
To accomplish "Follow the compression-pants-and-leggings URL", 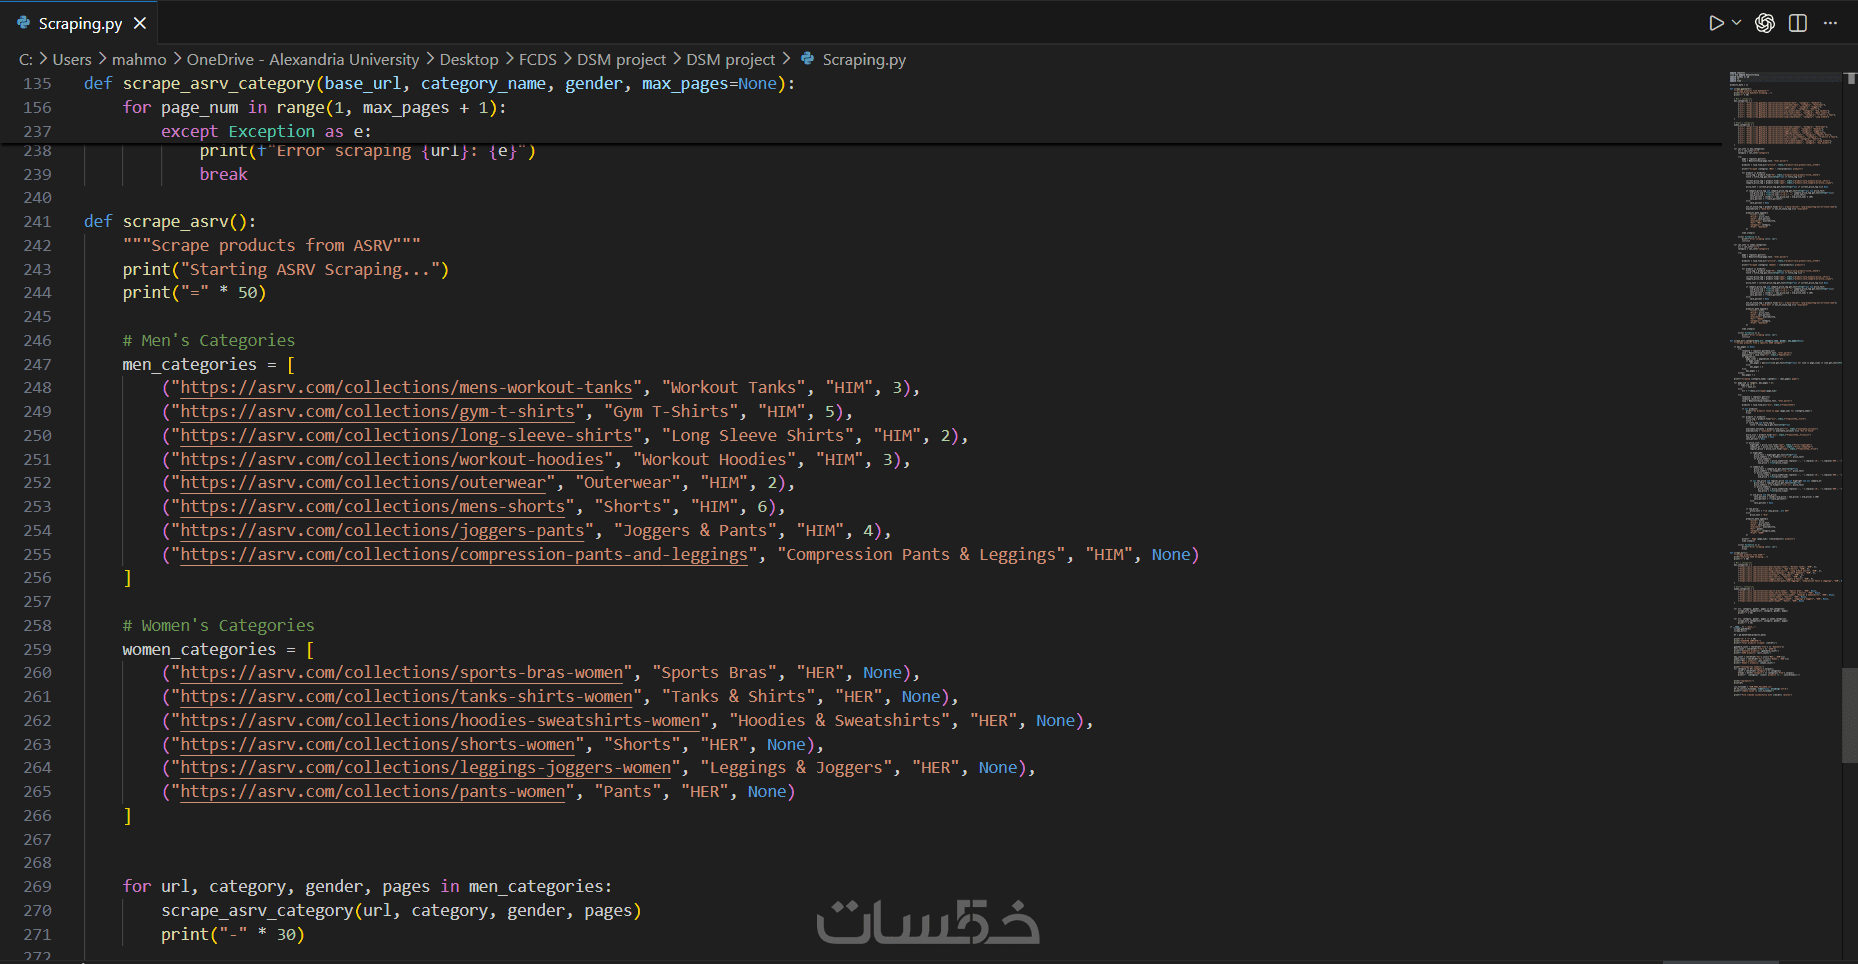I will tap(464, 555).
